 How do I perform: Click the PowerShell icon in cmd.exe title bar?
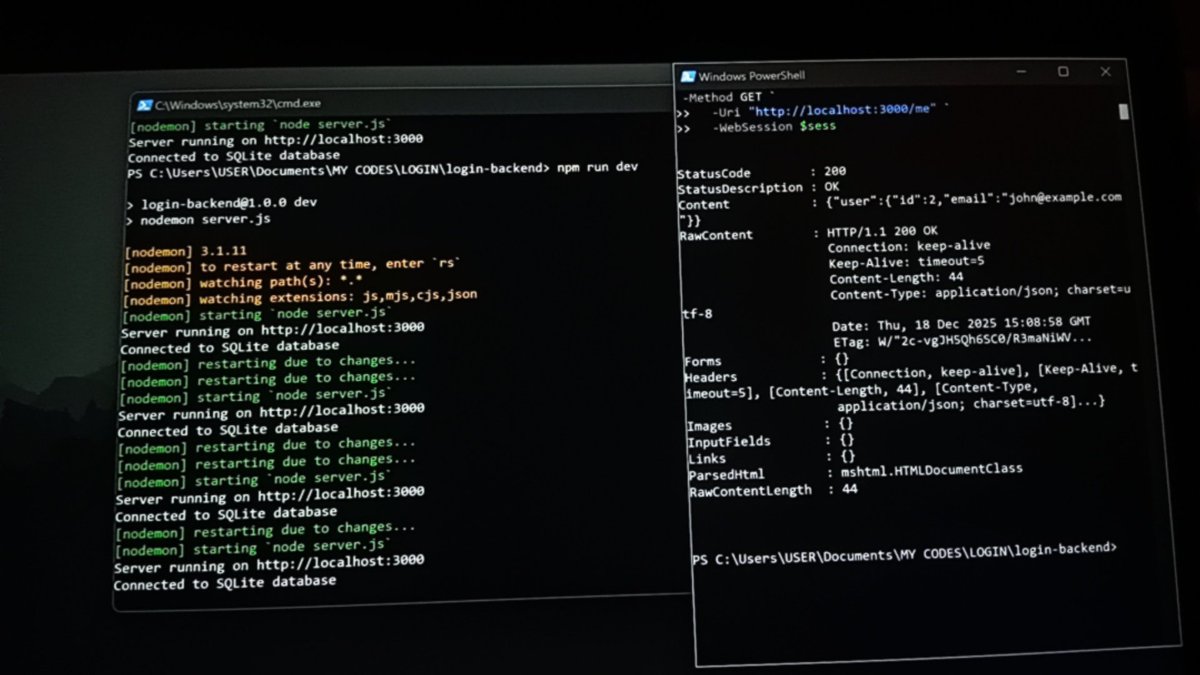(x=144, y=105)
